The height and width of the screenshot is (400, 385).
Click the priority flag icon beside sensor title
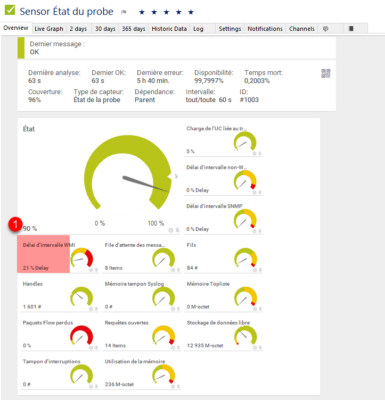124,12
